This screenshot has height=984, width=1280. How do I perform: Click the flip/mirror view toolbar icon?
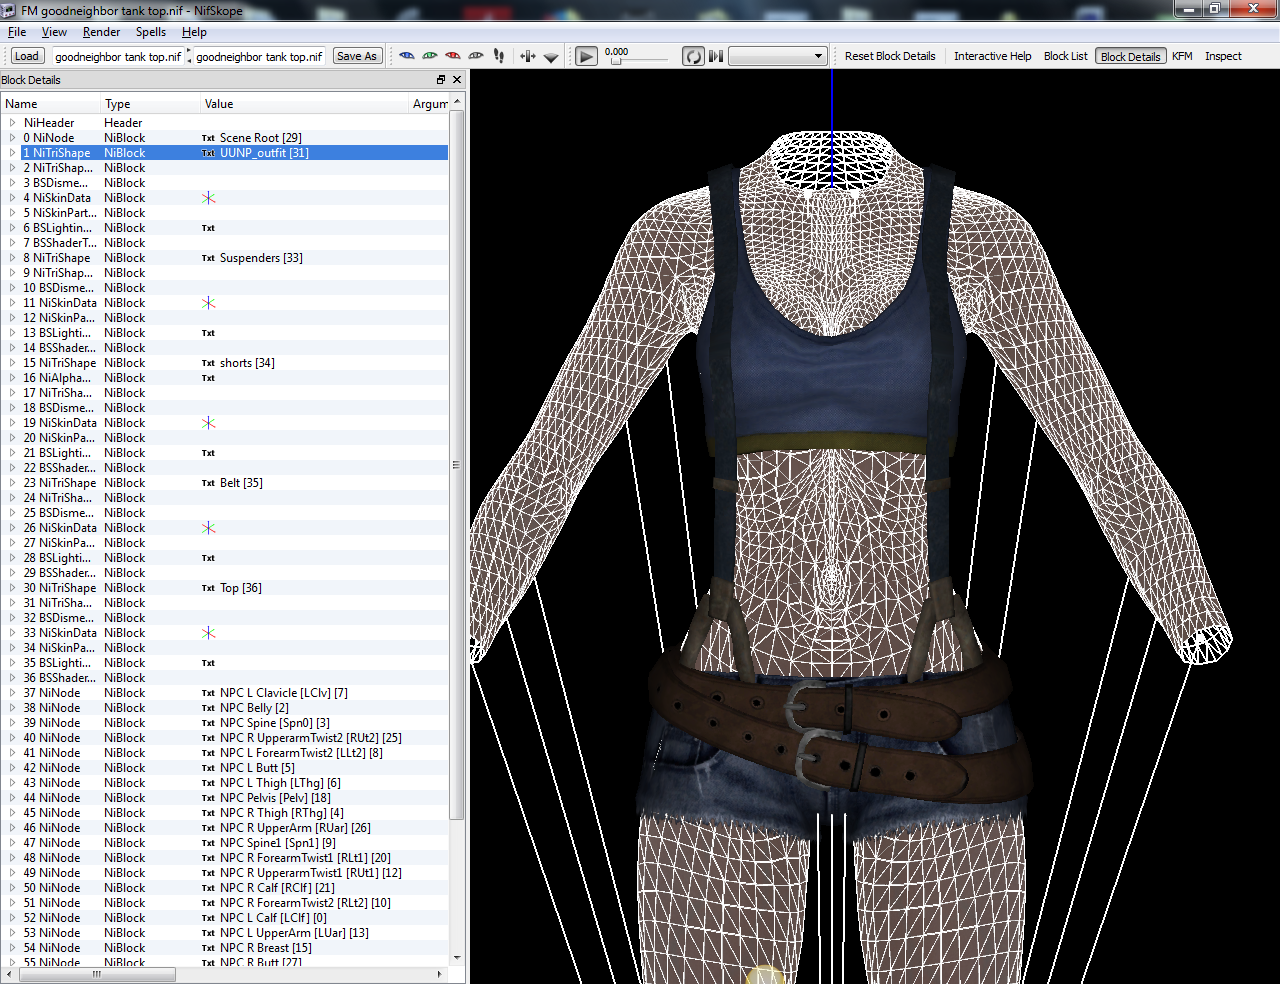pos(528,56)
